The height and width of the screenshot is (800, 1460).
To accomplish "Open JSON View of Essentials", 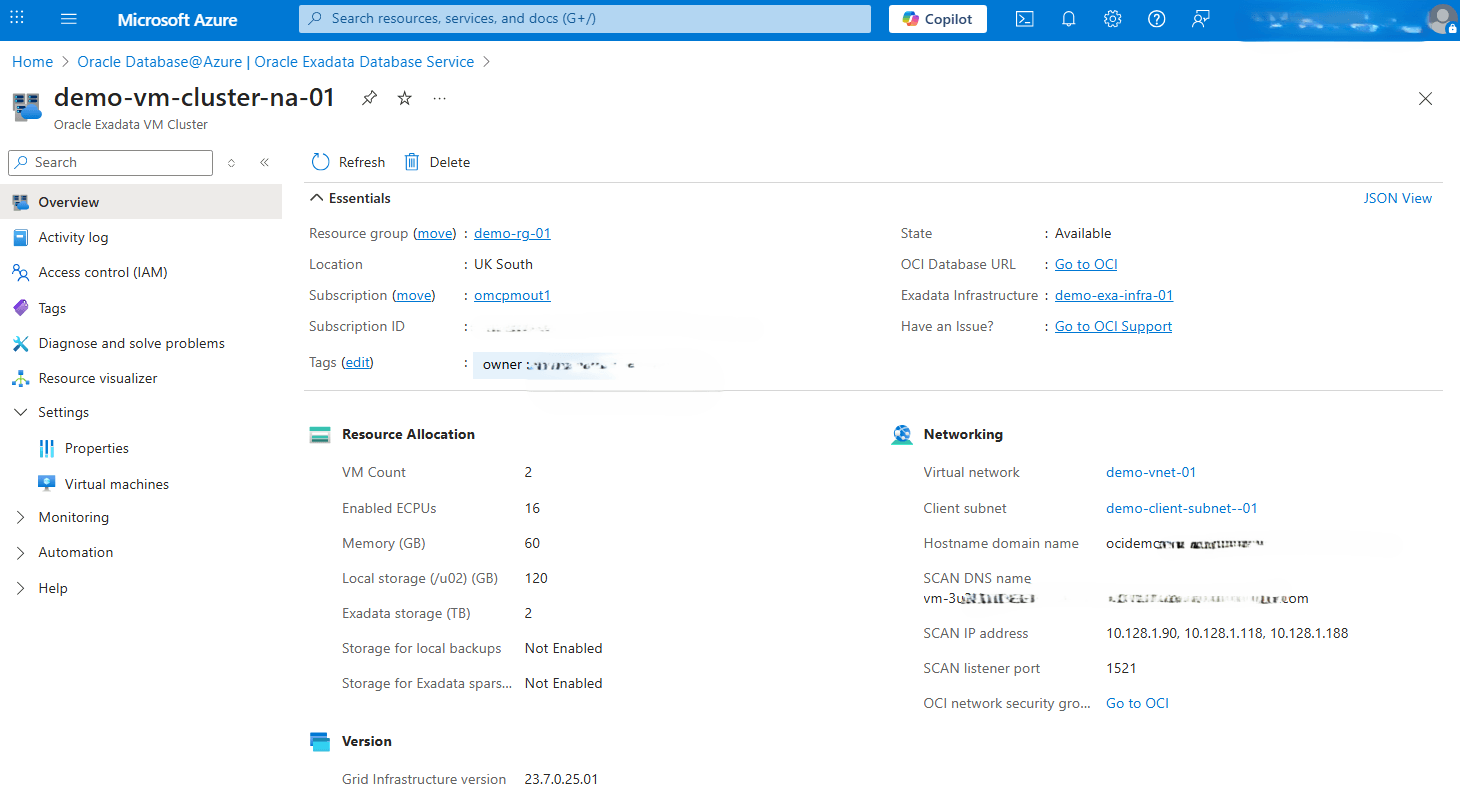I will tap(1397, 198).
